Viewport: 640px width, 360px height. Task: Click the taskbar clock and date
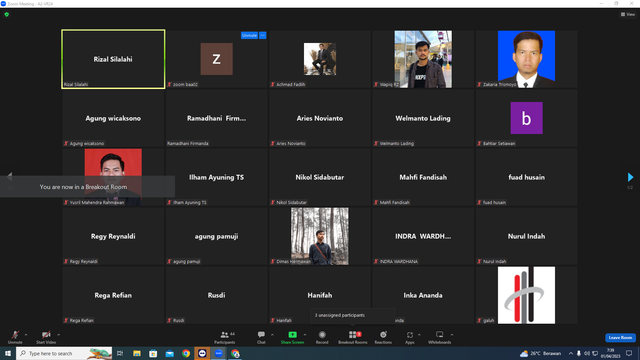(x=610, y=353)
